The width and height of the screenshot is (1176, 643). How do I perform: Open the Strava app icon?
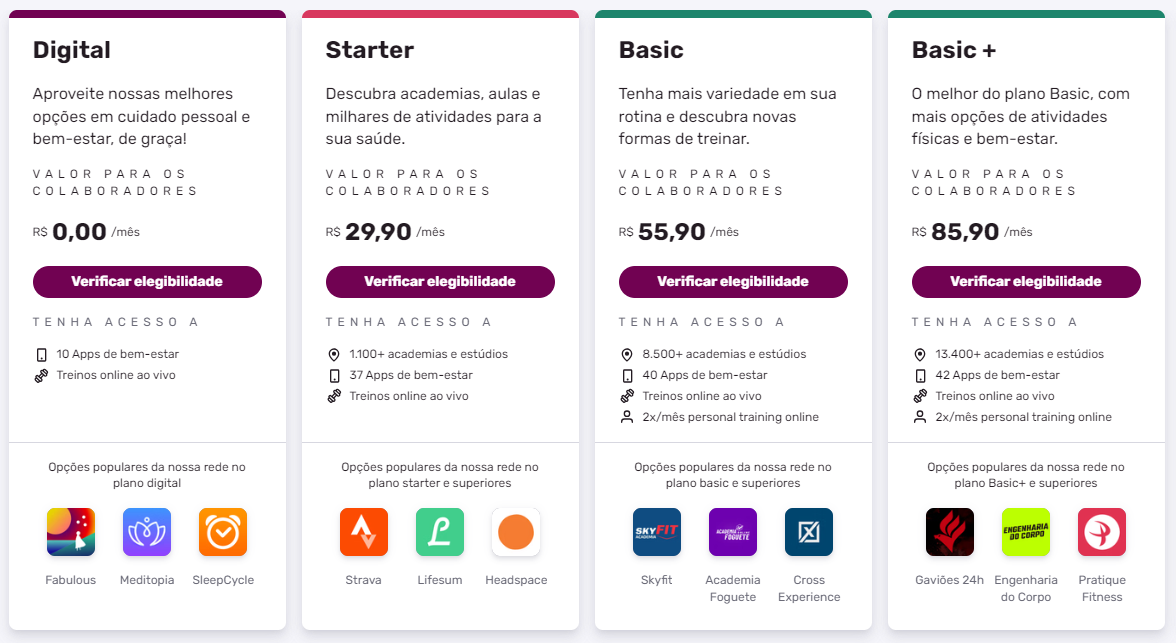pyautogui.click(x=364, y=532)
